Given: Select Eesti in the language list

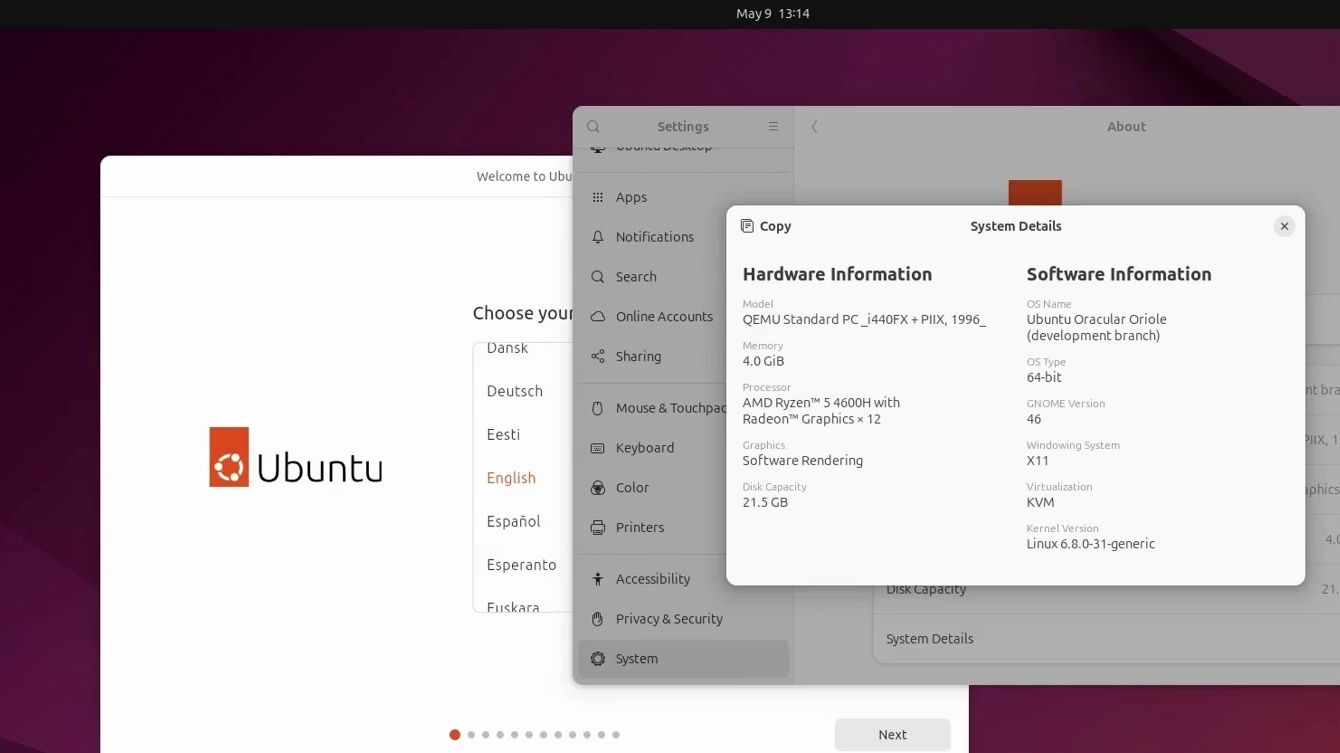Looking at the screenshot, I should [x=503, y=435].
